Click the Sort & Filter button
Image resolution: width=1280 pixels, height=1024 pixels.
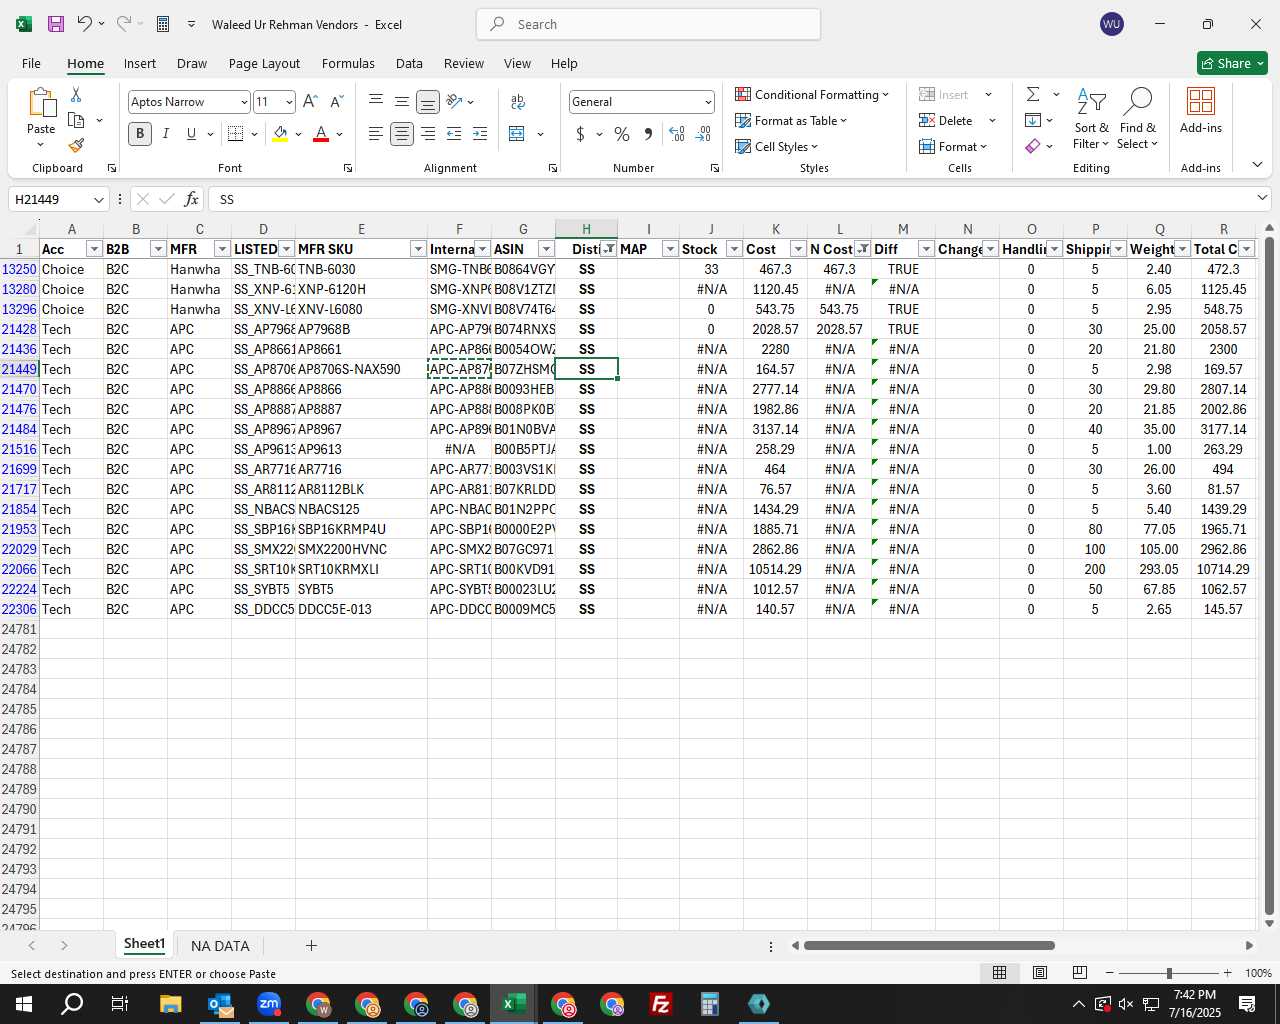(x=1091, y=118)
